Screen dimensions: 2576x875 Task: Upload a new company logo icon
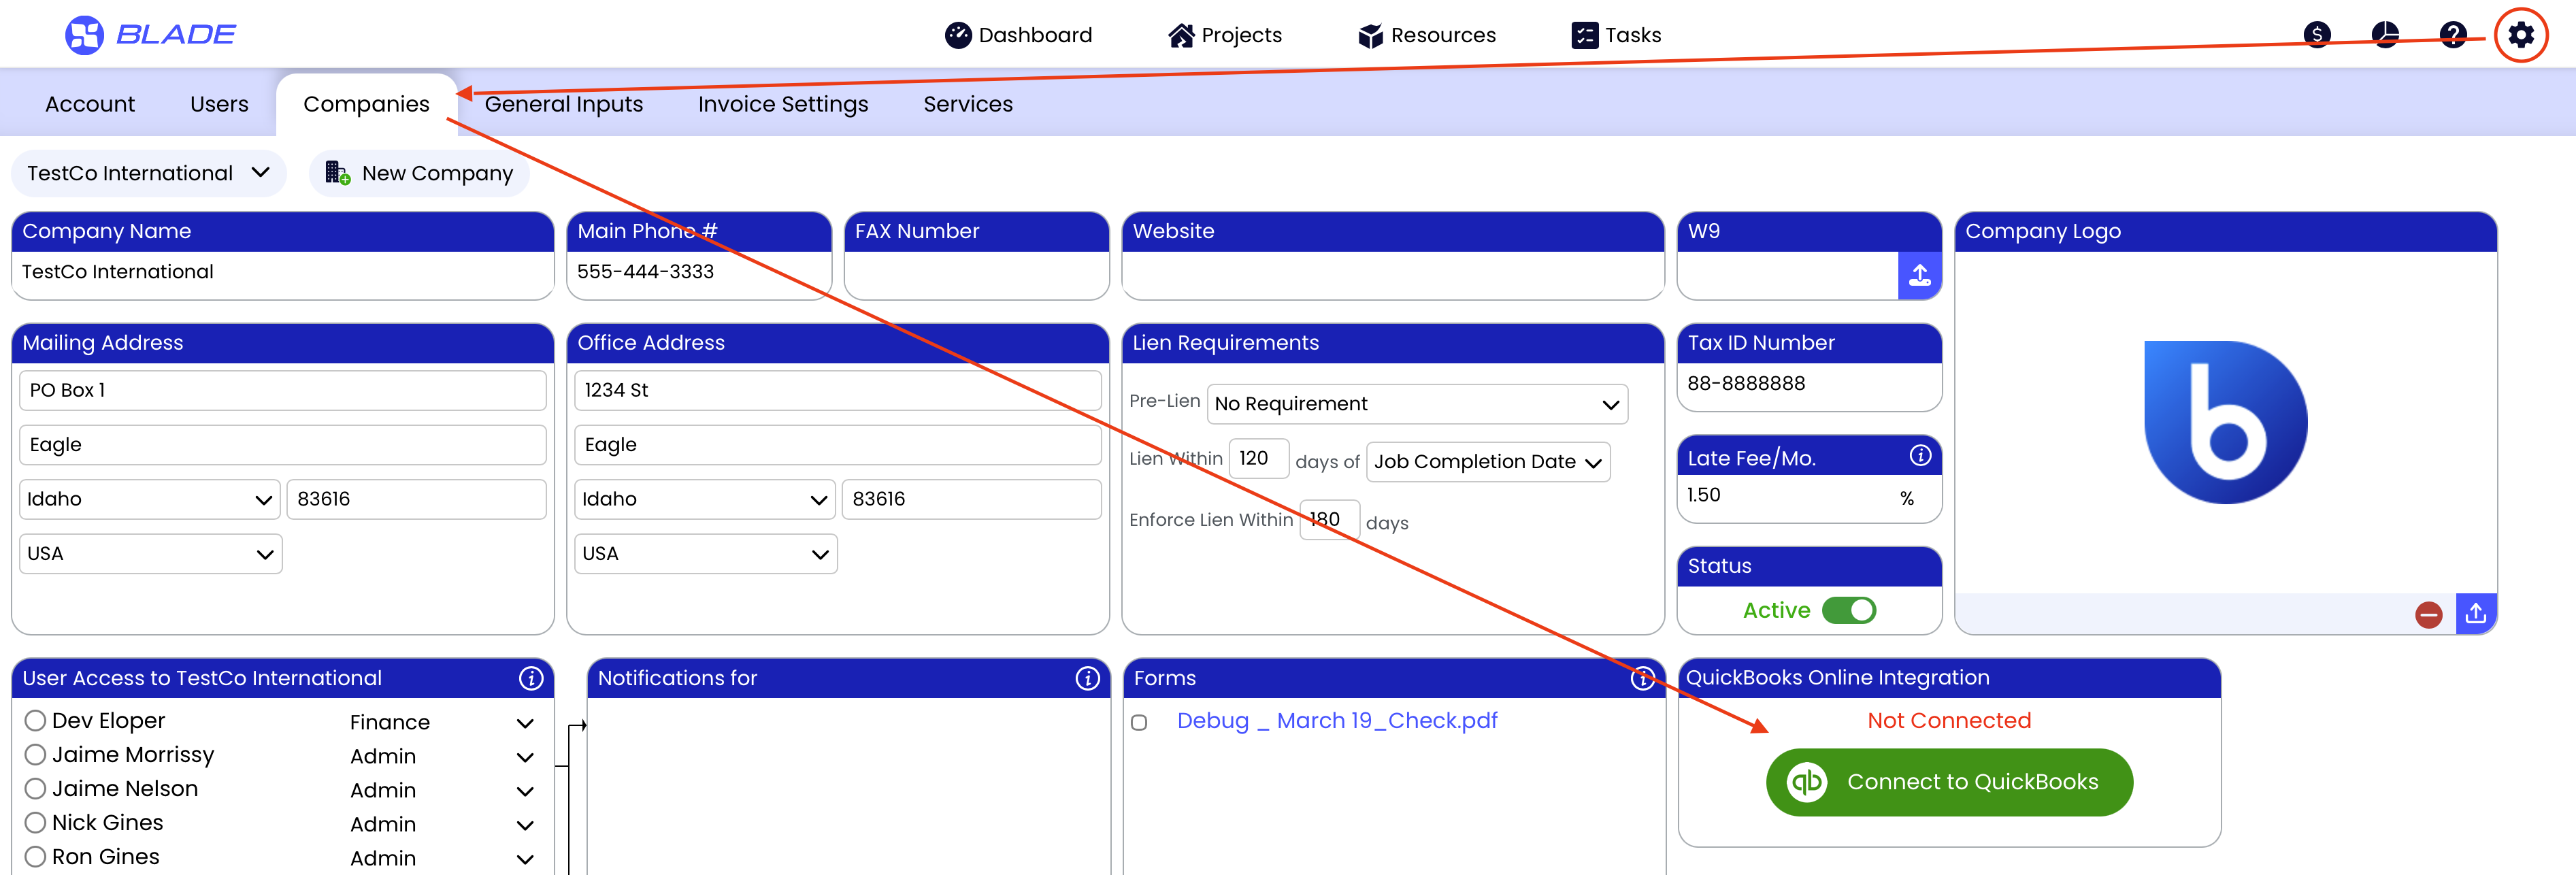(2475, 613)
